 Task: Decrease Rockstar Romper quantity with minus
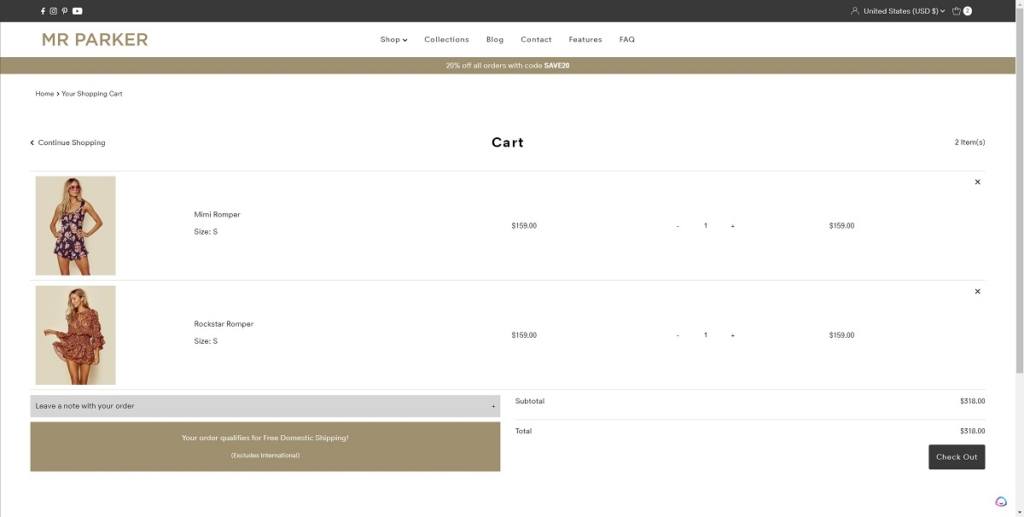(x=678, y=335)
